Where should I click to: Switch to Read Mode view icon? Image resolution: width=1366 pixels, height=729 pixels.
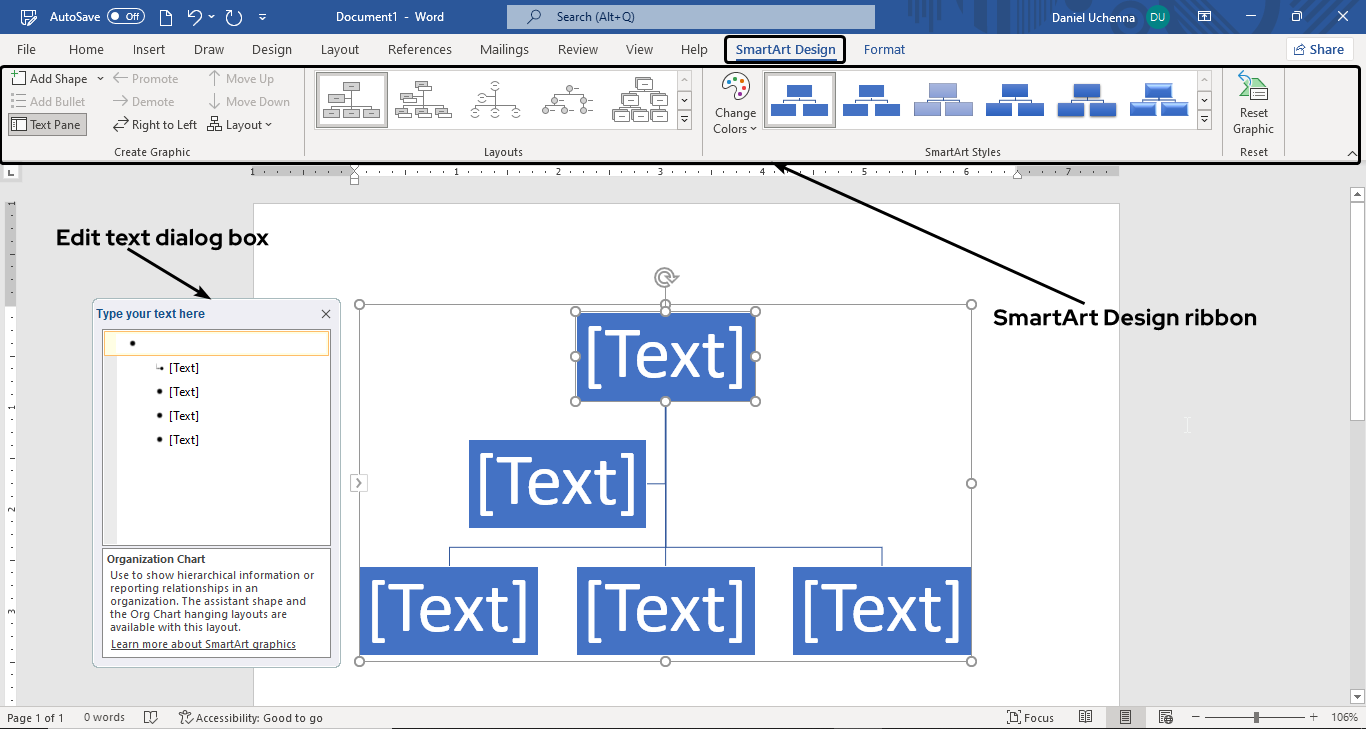coord(1086,717)
